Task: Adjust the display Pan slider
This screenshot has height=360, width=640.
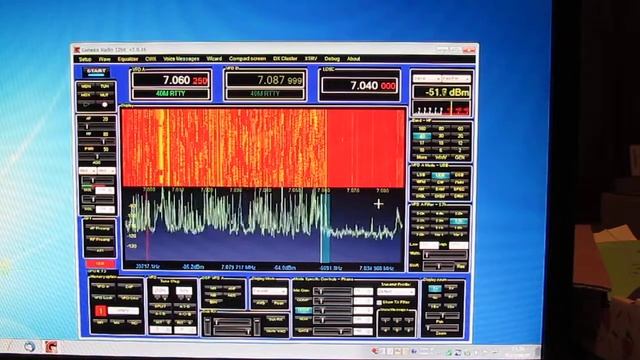Action: coord(442,316)
